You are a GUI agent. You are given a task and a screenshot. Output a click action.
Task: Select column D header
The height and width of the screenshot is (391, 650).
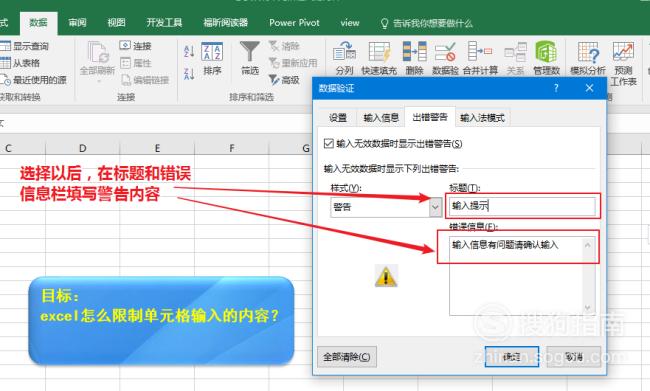(x=82, y=148)
